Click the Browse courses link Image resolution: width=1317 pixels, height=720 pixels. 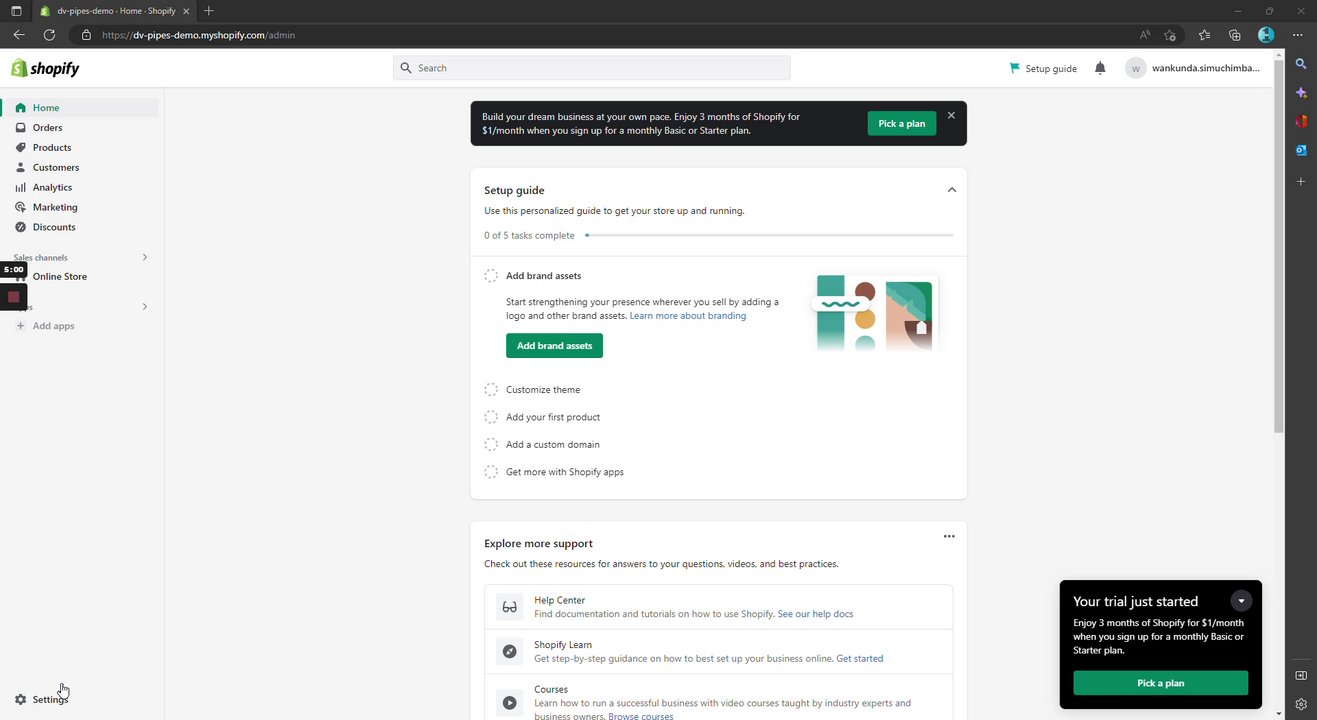click(x=640, y=717)
